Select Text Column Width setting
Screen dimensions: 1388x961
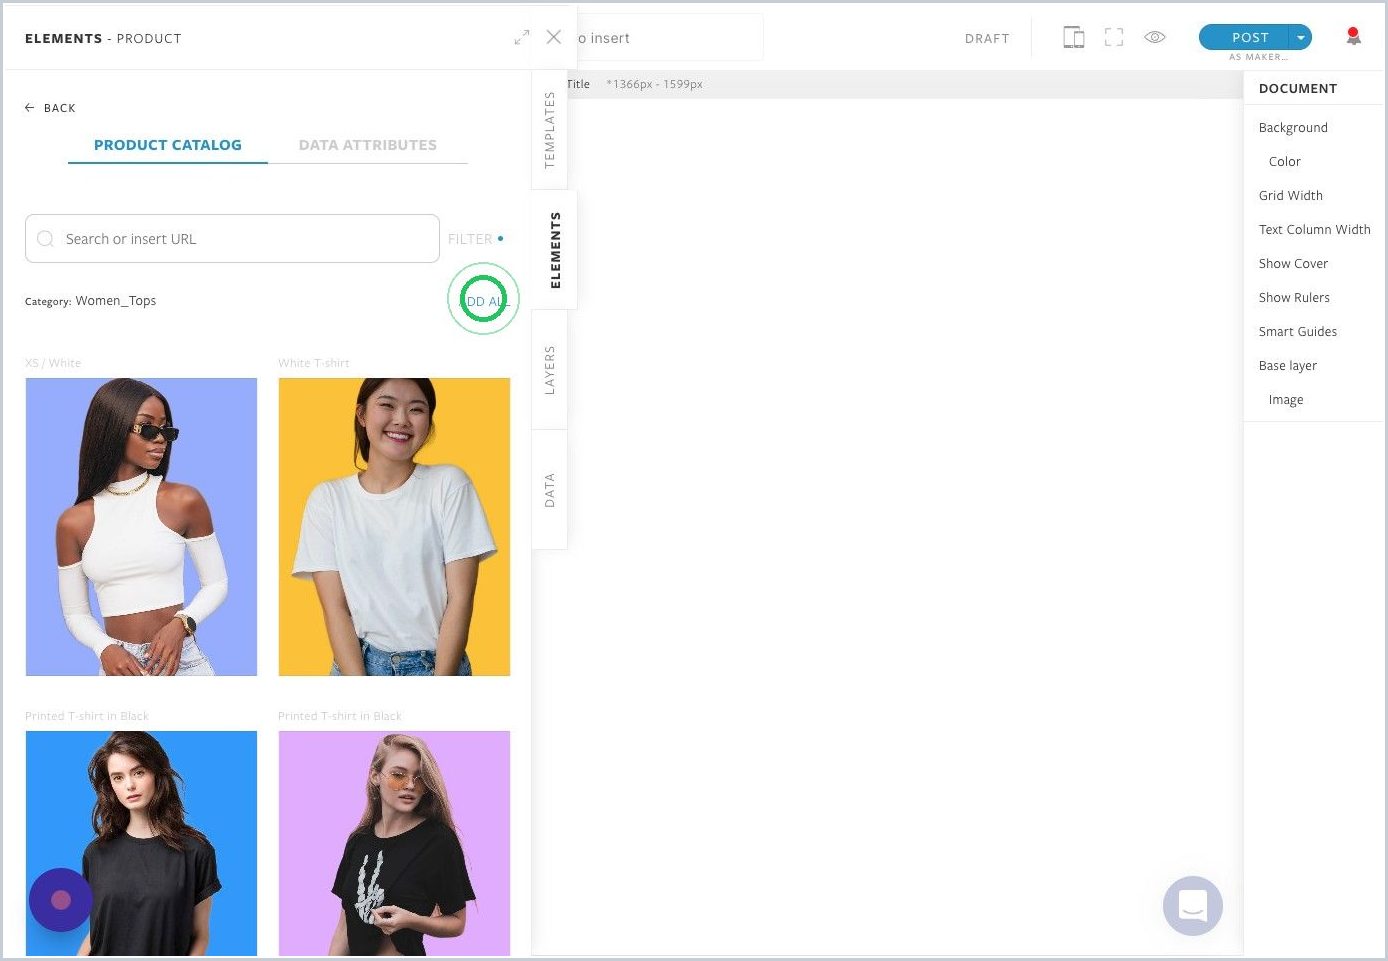1315,230
